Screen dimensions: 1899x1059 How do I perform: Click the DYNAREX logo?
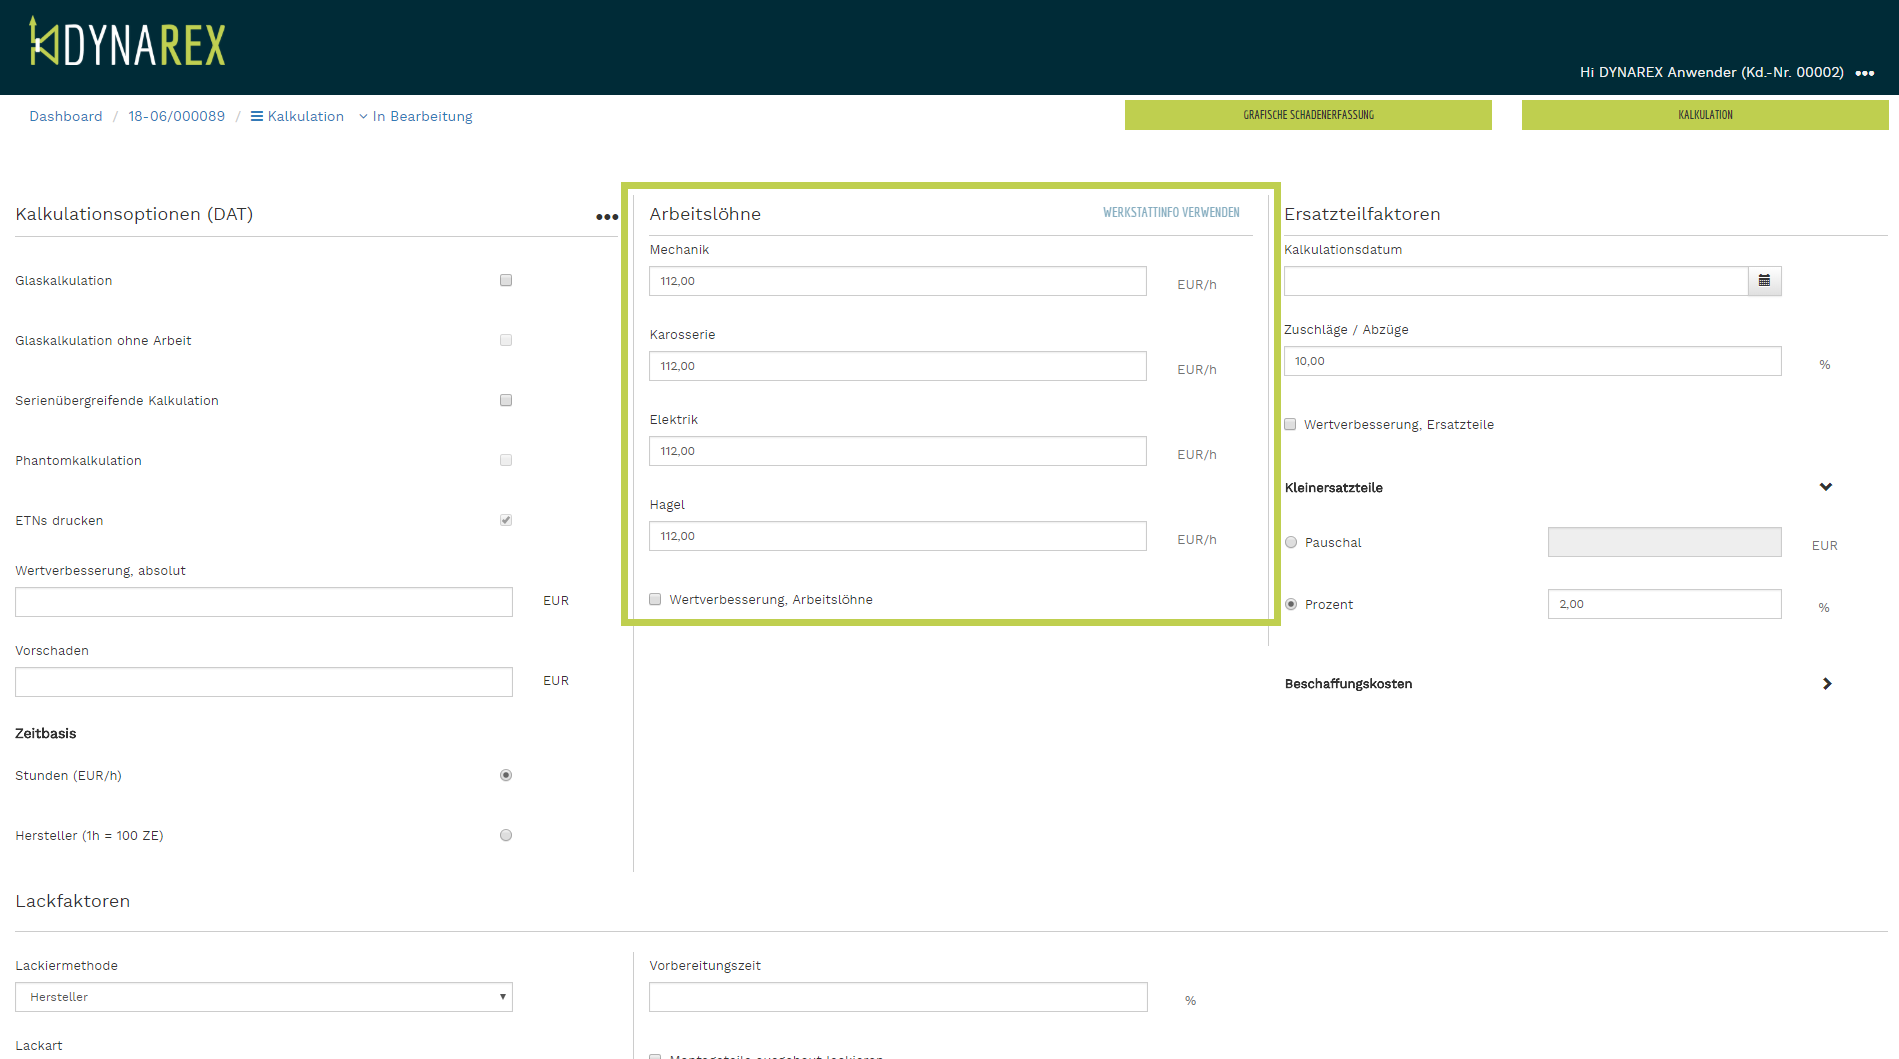(128, 43)
